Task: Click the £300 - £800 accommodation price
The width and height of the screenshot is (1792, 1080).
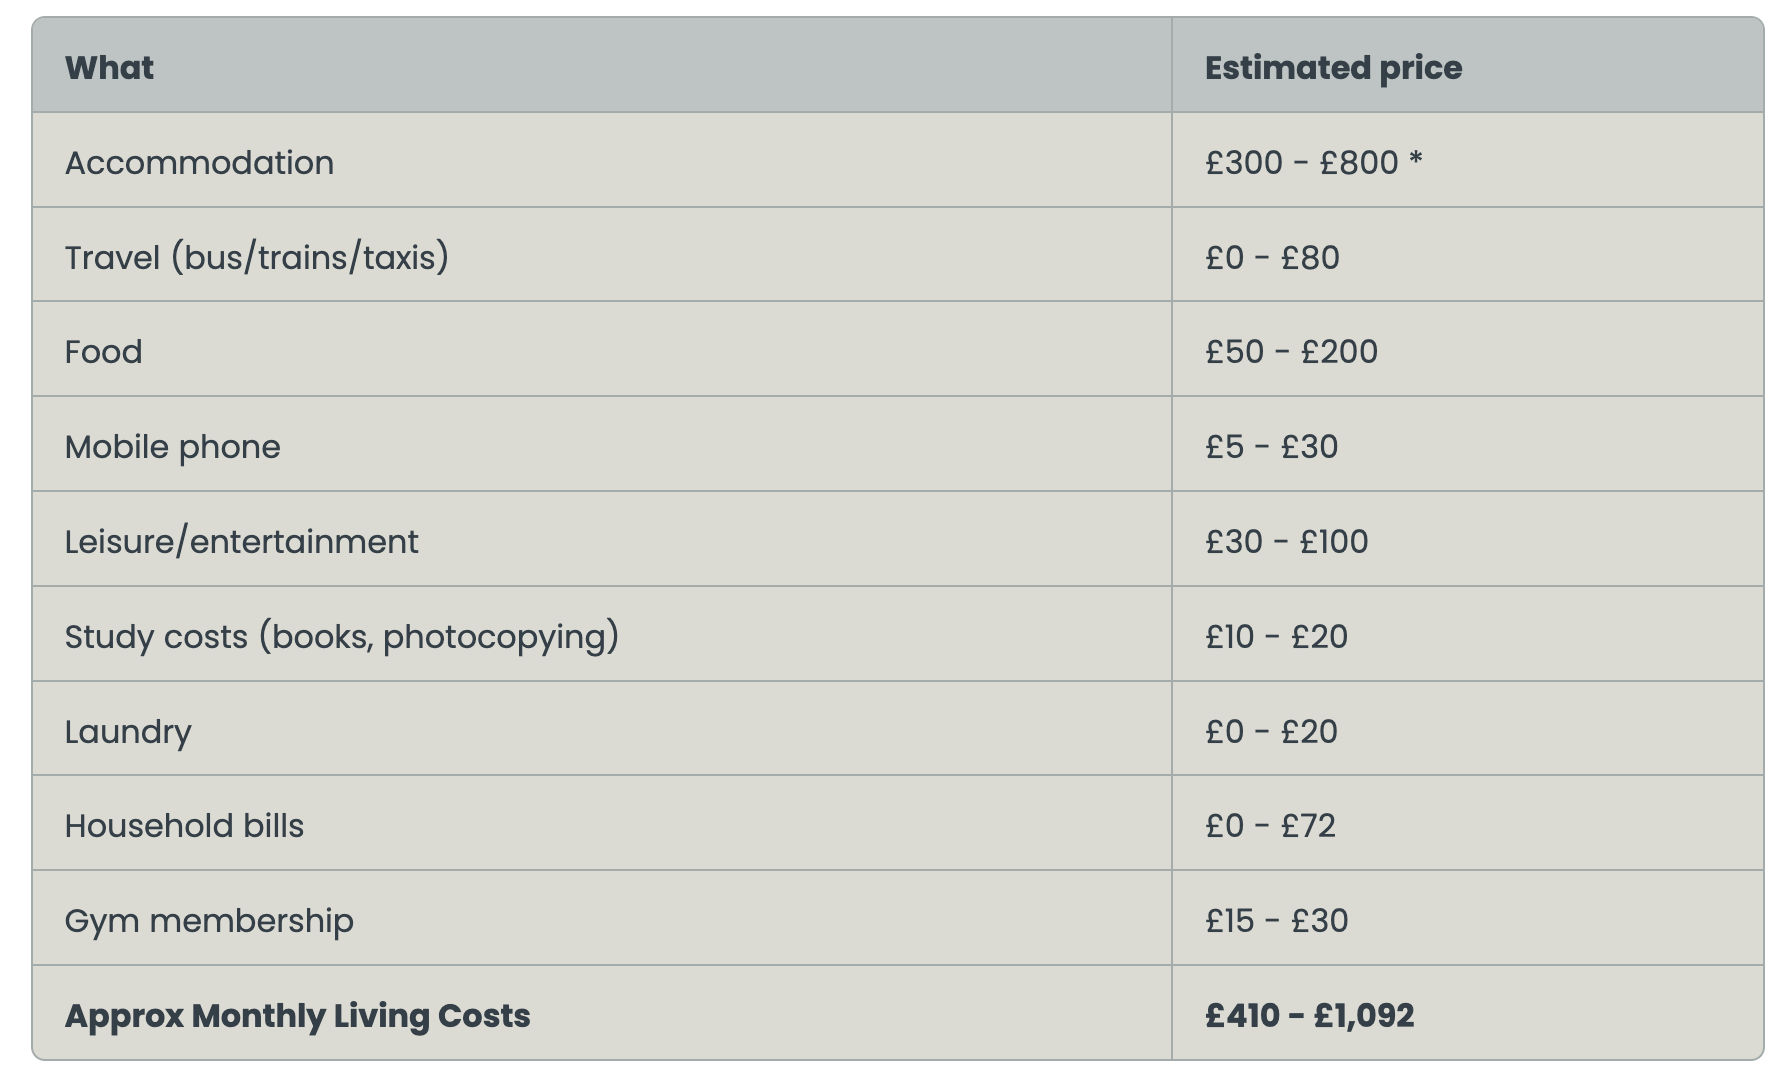Action: [x=1313, y=163]
